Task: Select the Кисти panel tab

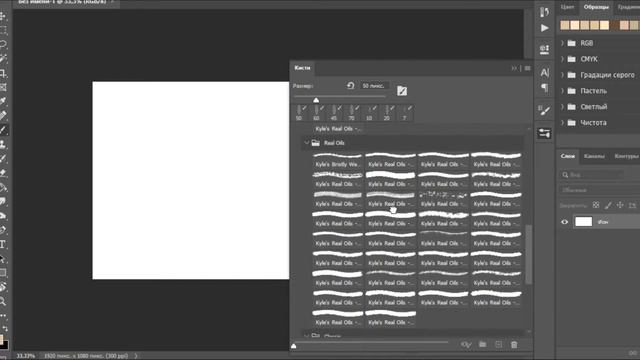Action: click(x=302, y=68)
